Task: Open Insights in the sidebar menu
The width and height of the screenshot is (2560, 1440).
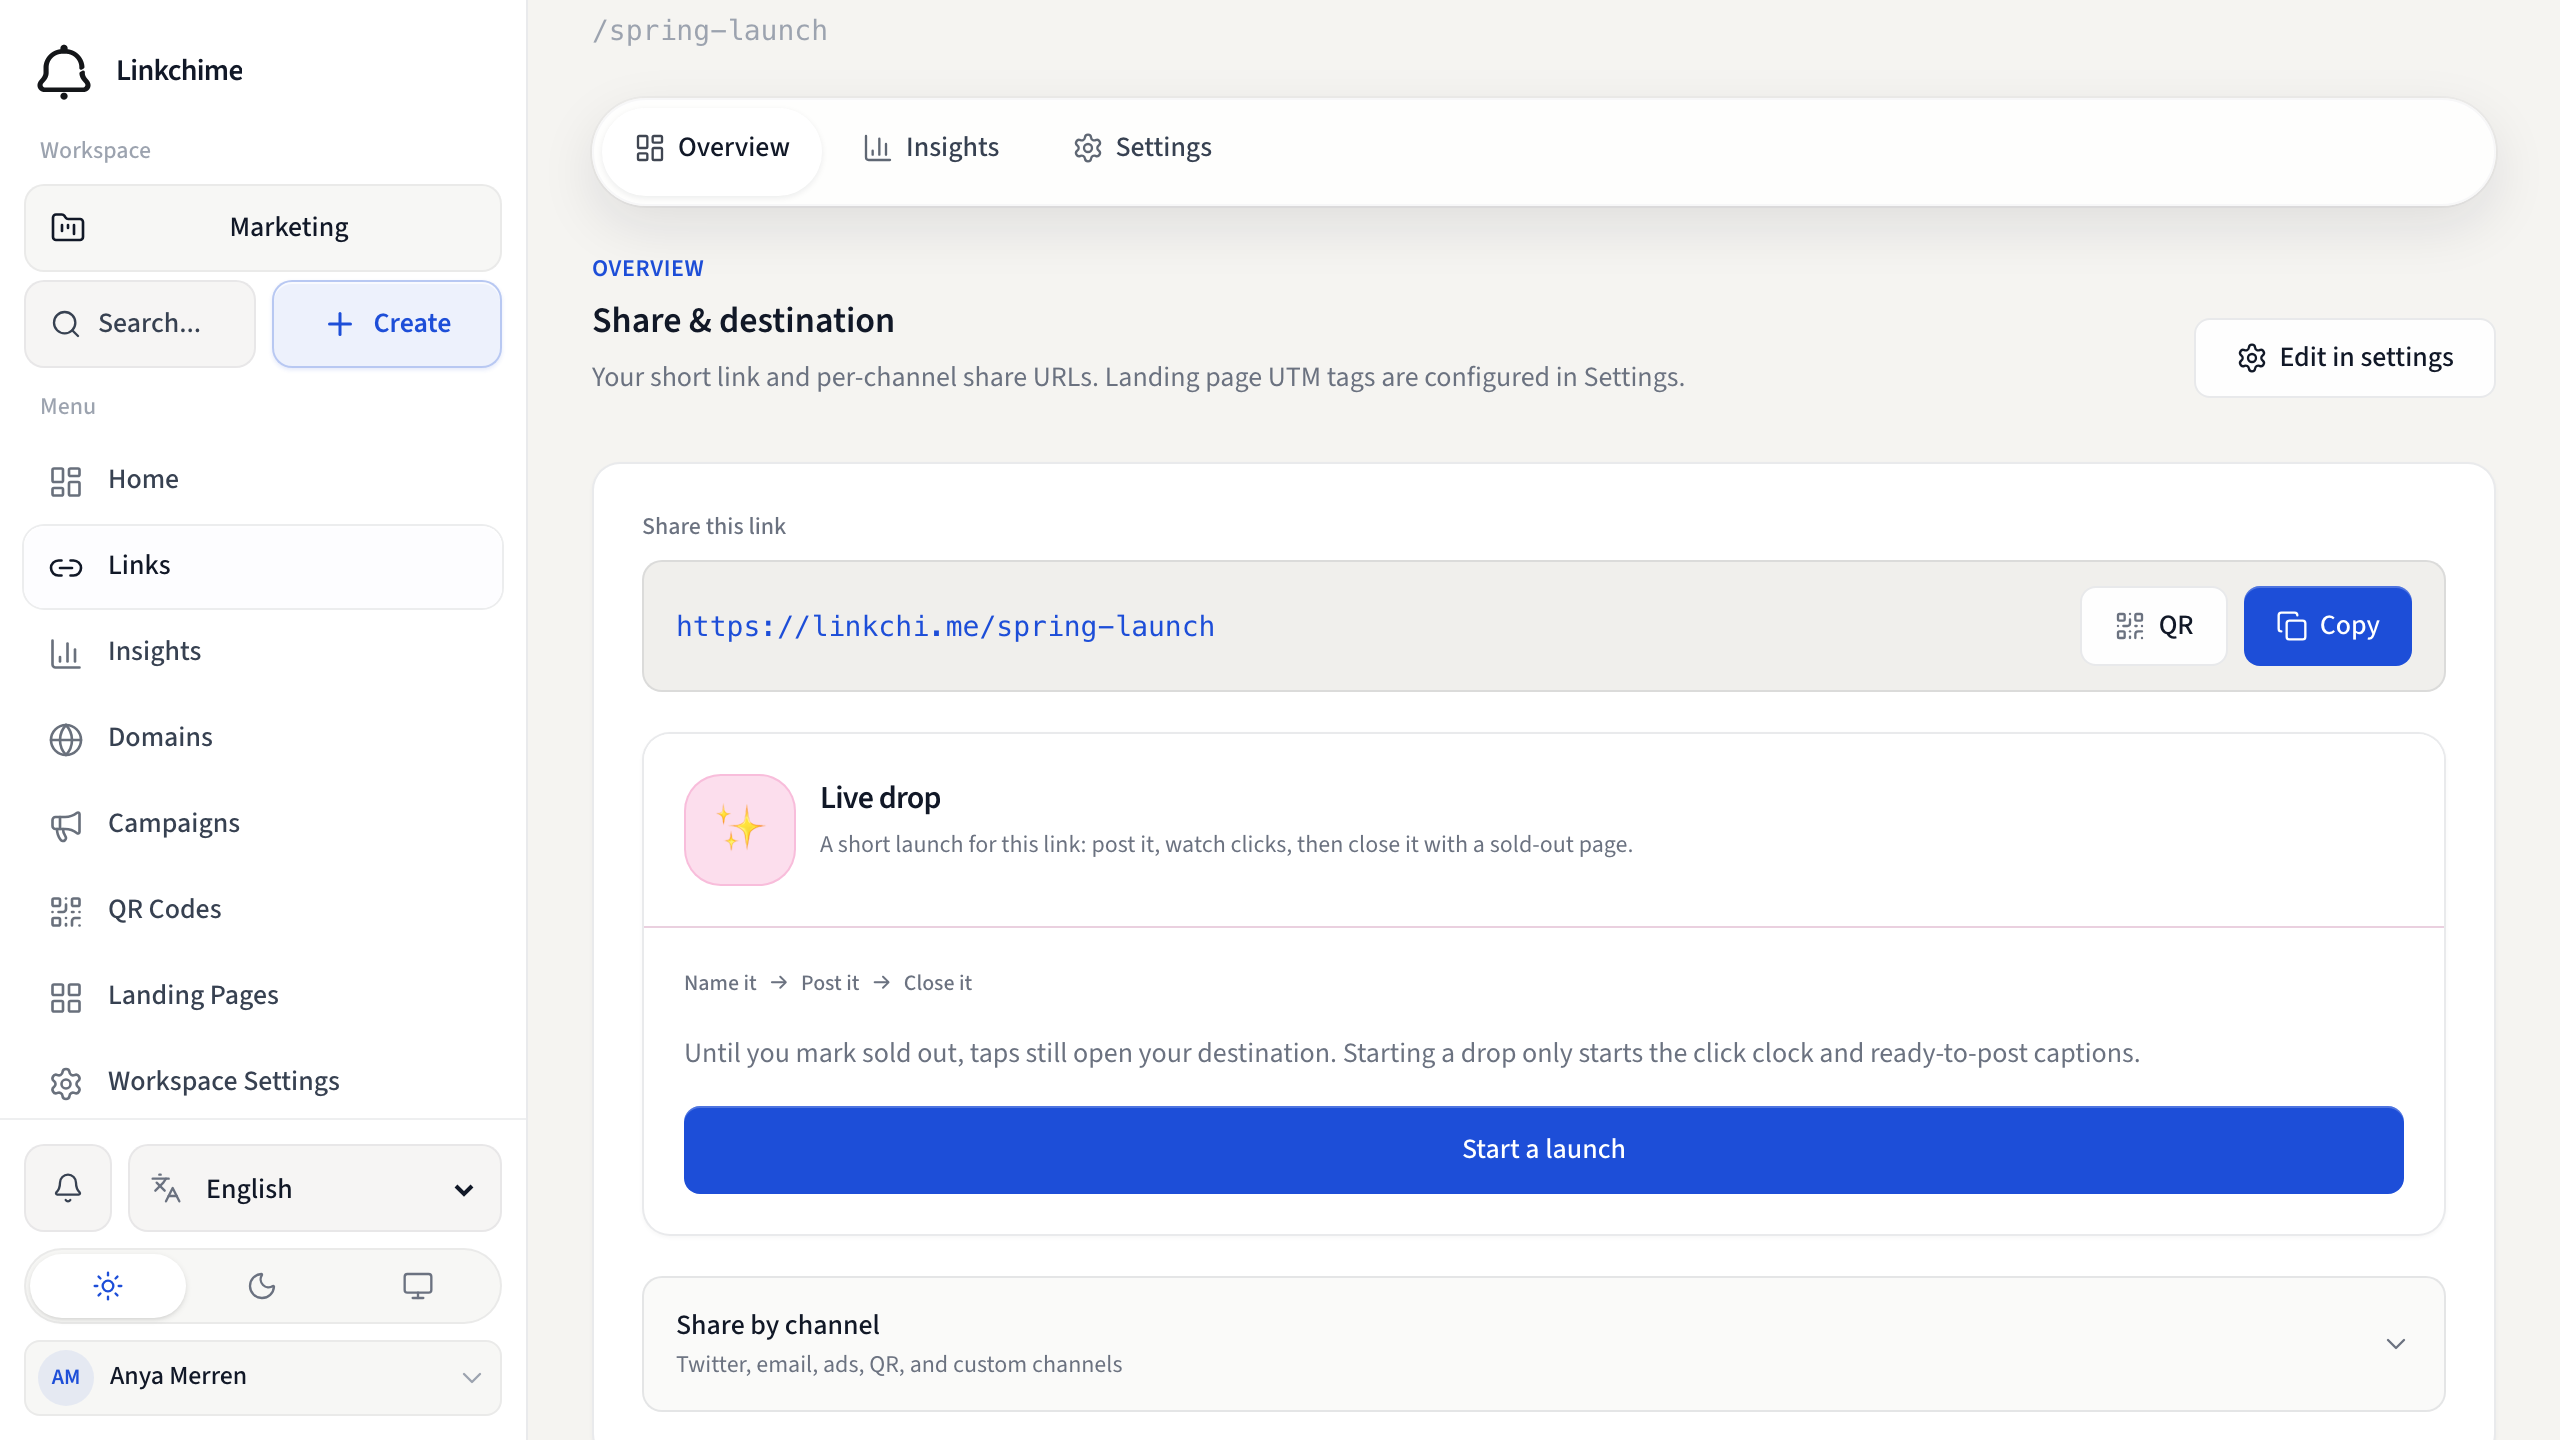Action: pos(263,652)
